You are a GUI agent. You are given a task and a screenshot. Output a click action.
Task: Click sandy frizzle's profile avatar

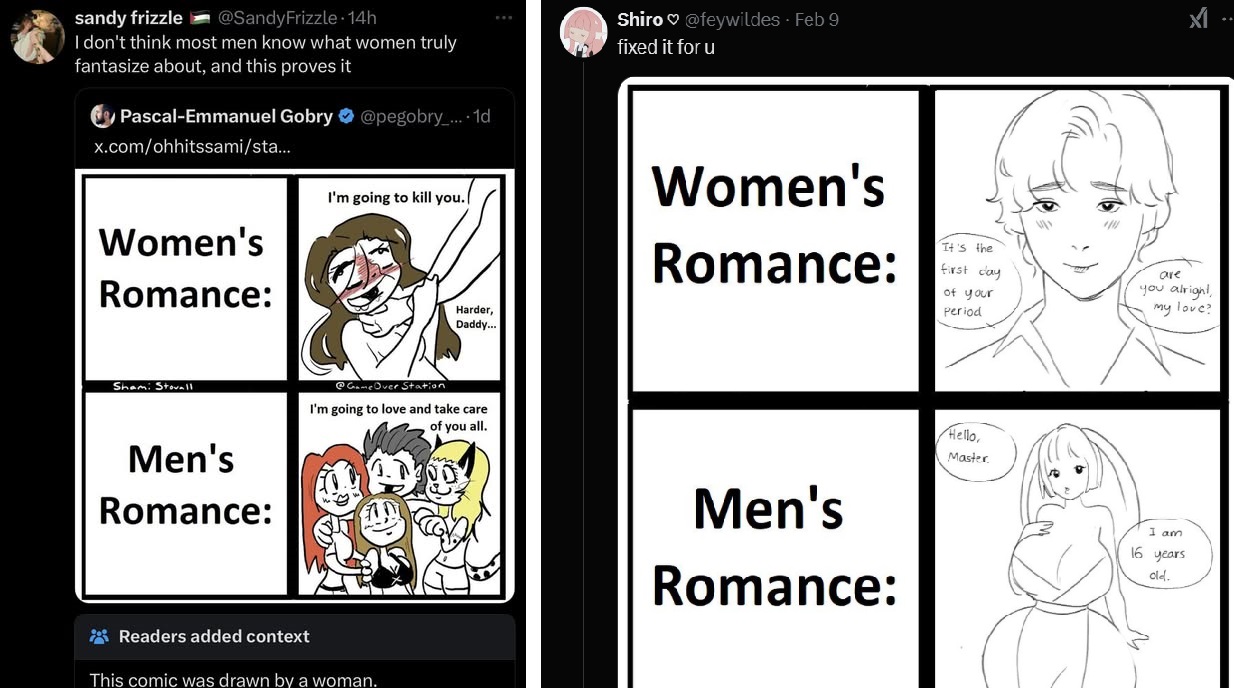37,37
